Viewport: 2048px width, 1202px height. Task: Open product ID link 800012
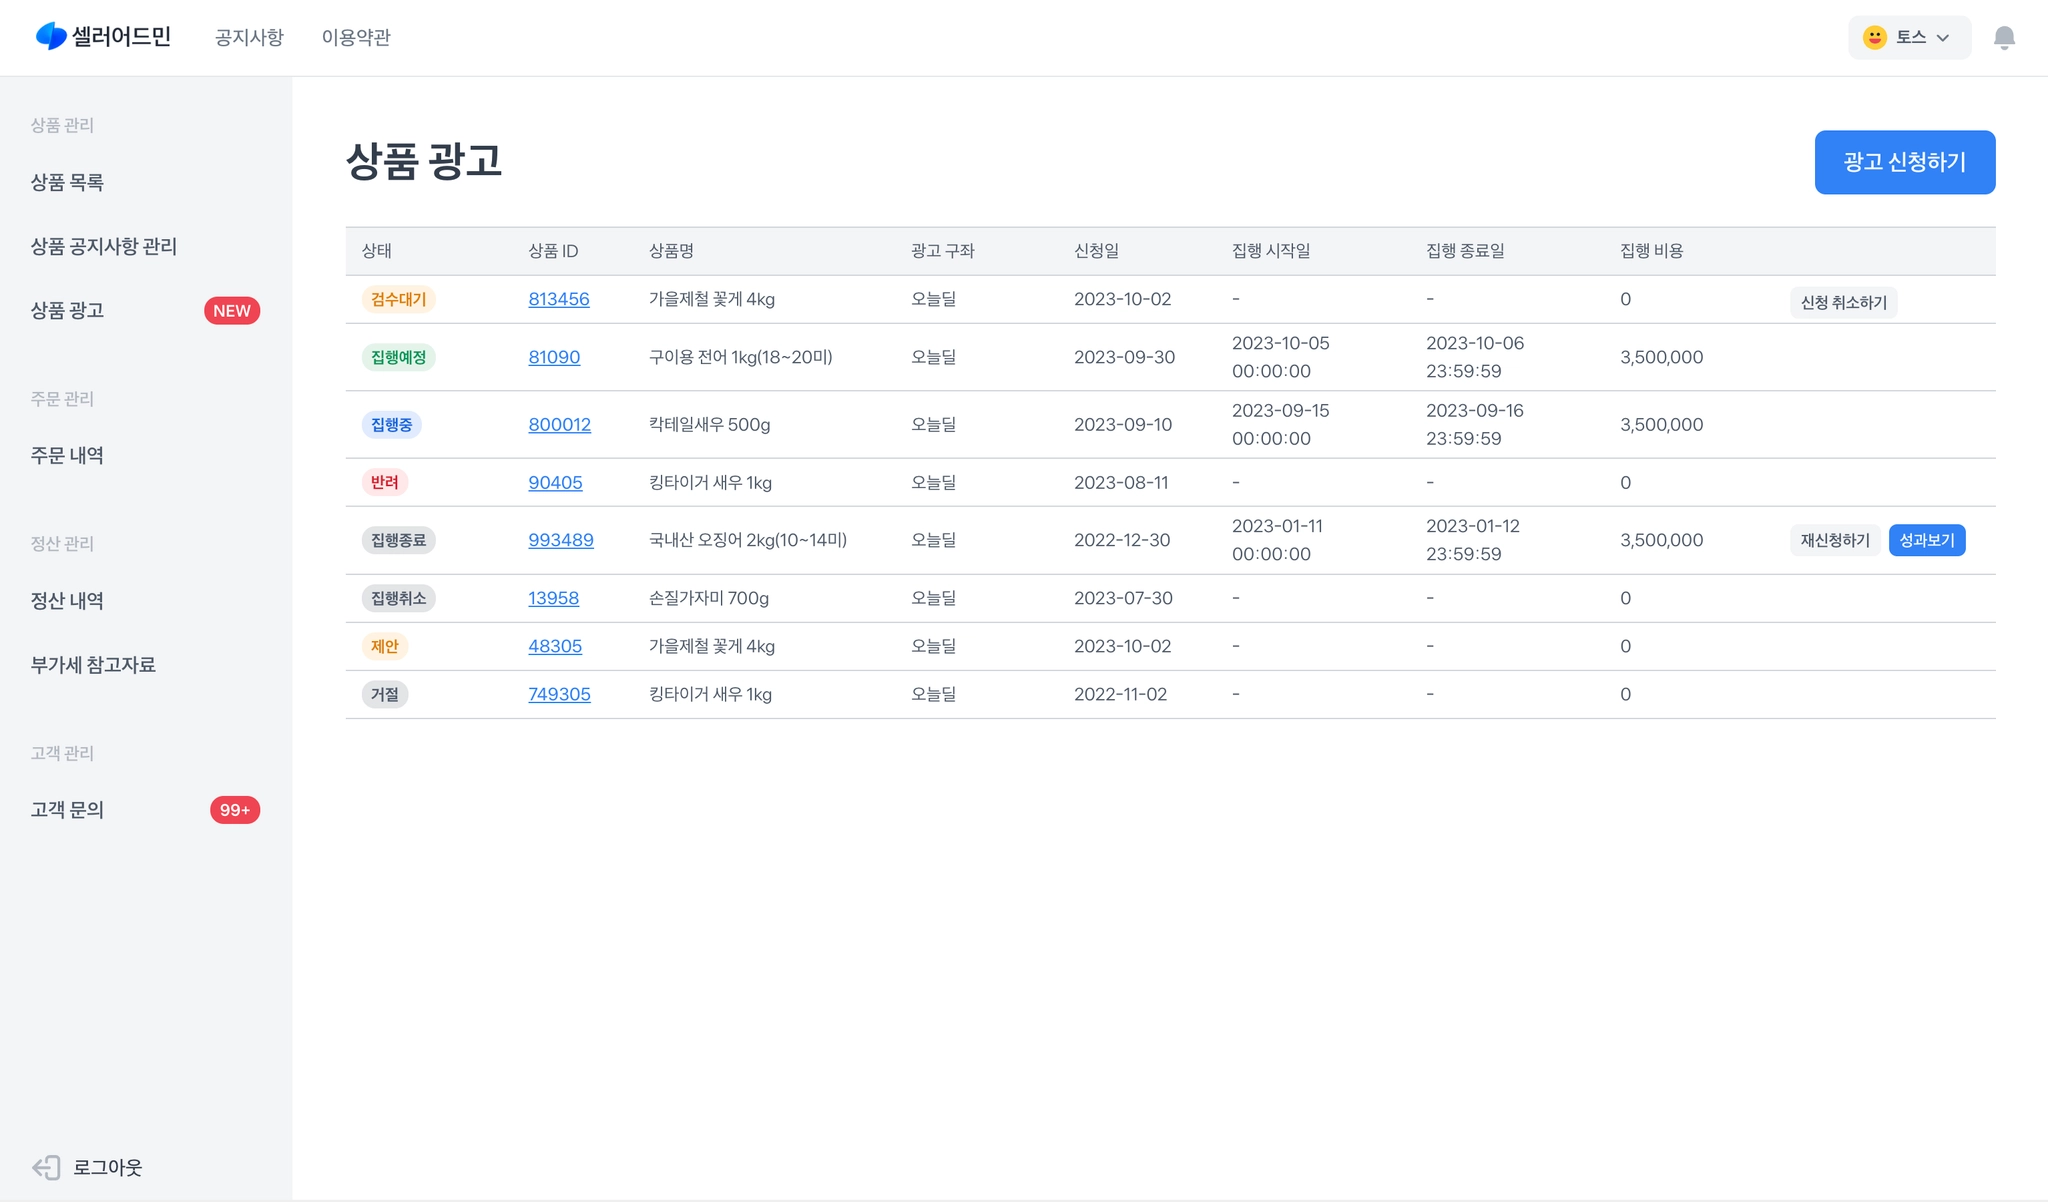coord(559,425)
